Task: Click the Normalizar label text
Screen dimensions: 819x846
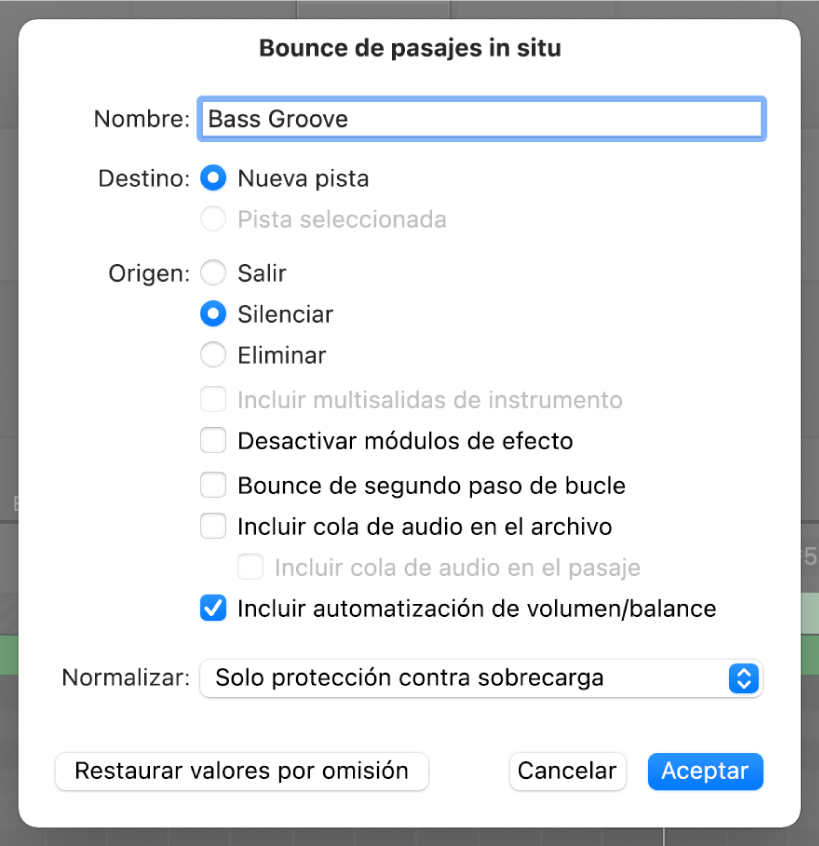Action: 125,678
